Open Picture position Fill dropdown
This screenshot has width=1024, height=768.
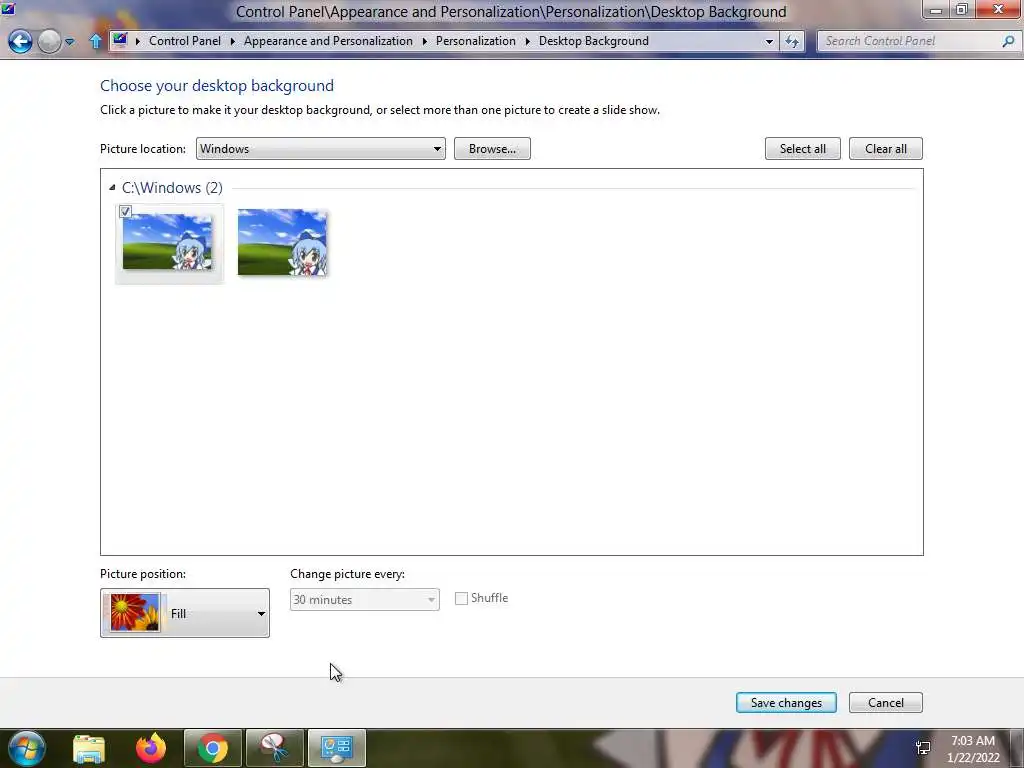(x=185, y=613)
